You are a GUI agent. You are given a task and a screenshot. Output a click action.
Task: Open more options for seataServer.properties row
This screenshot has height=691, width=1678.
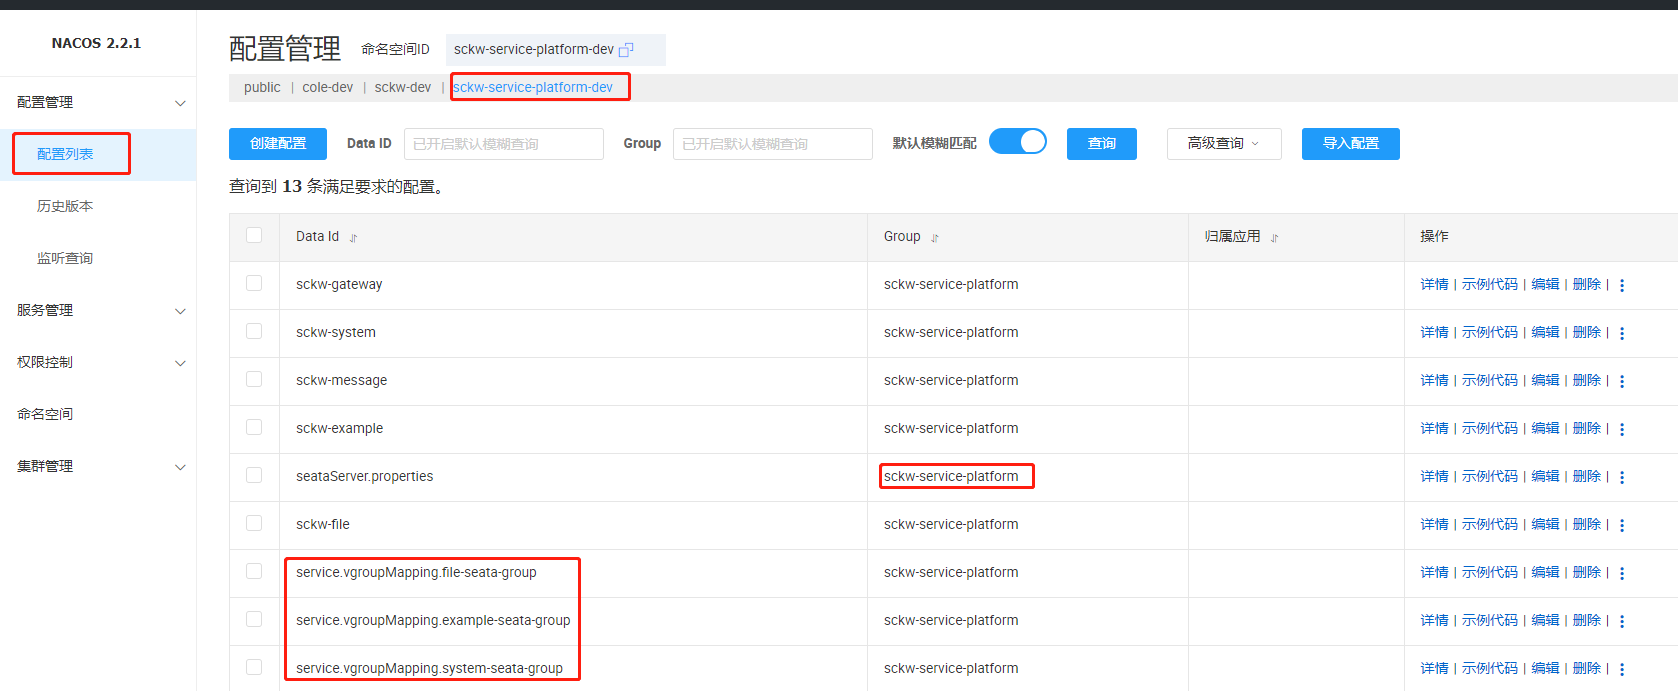click(1622, 477)
